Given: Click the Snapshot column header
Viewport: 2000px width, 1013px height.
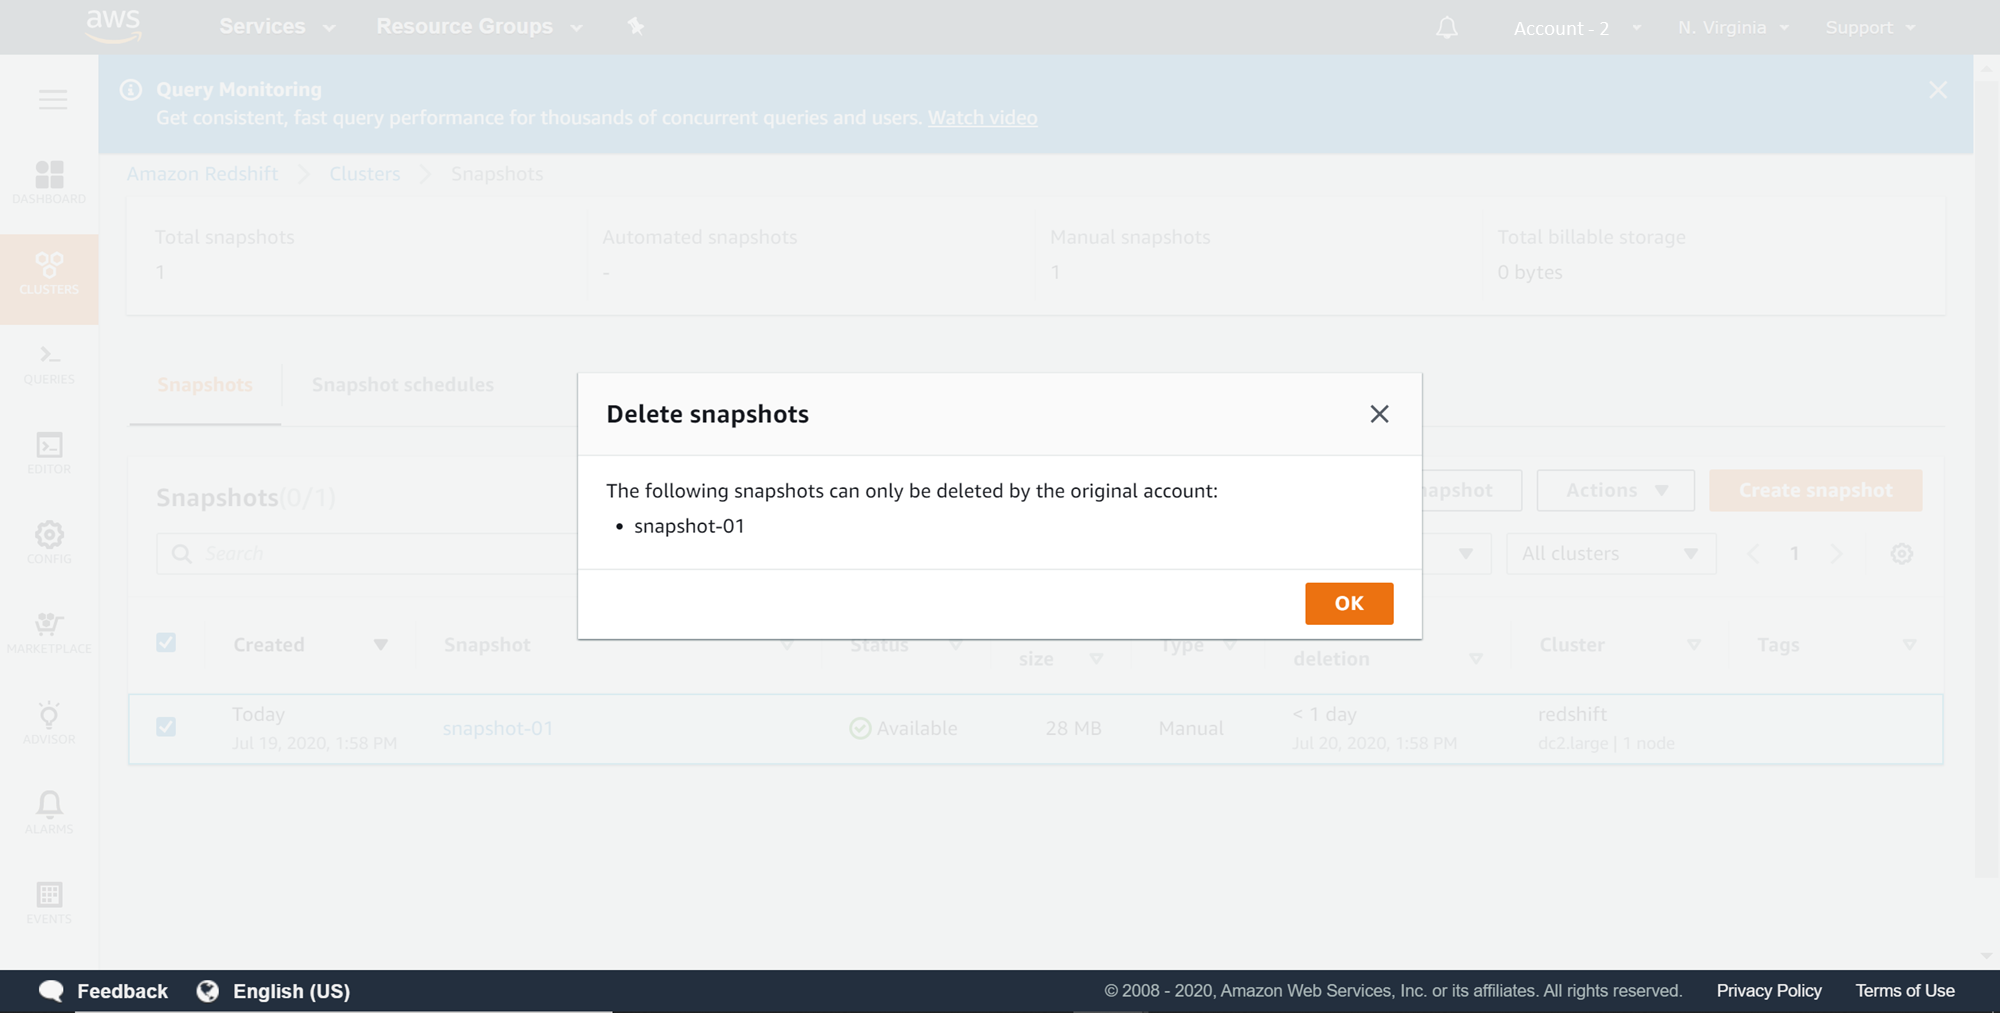Looking at the screenshot, I should point(487,645).
